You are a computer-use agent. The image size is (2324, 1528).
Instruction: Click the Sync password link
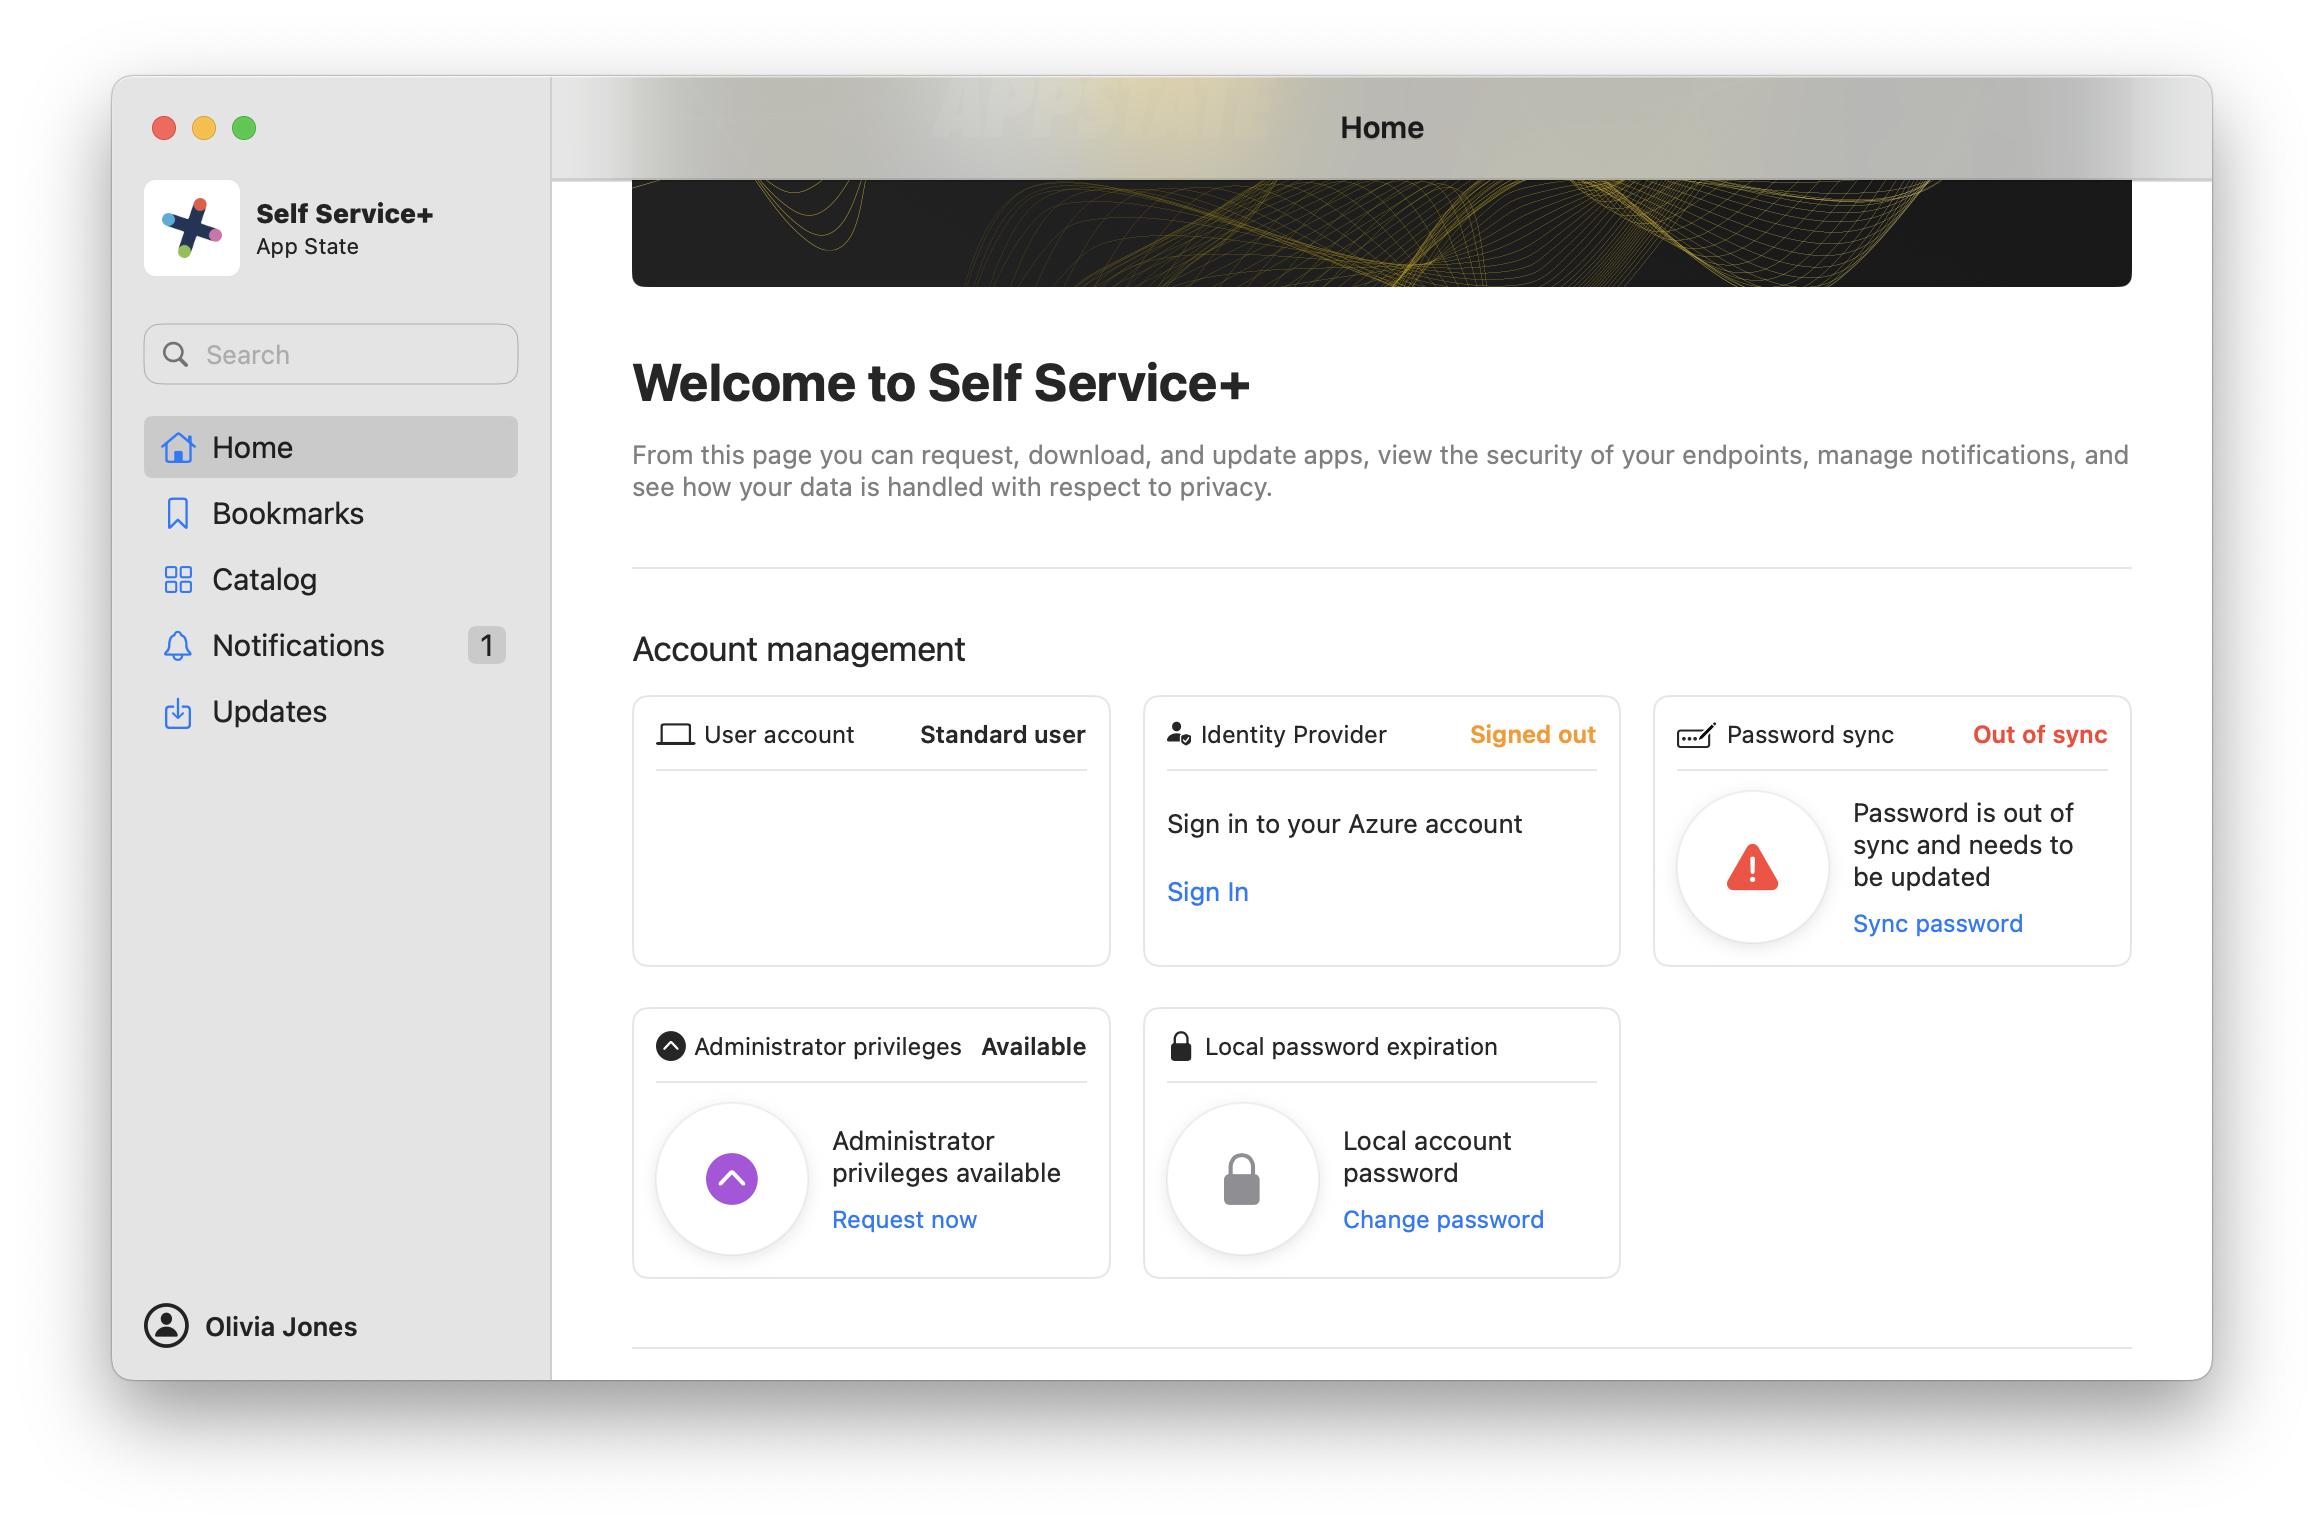(x=1937, y=924)
